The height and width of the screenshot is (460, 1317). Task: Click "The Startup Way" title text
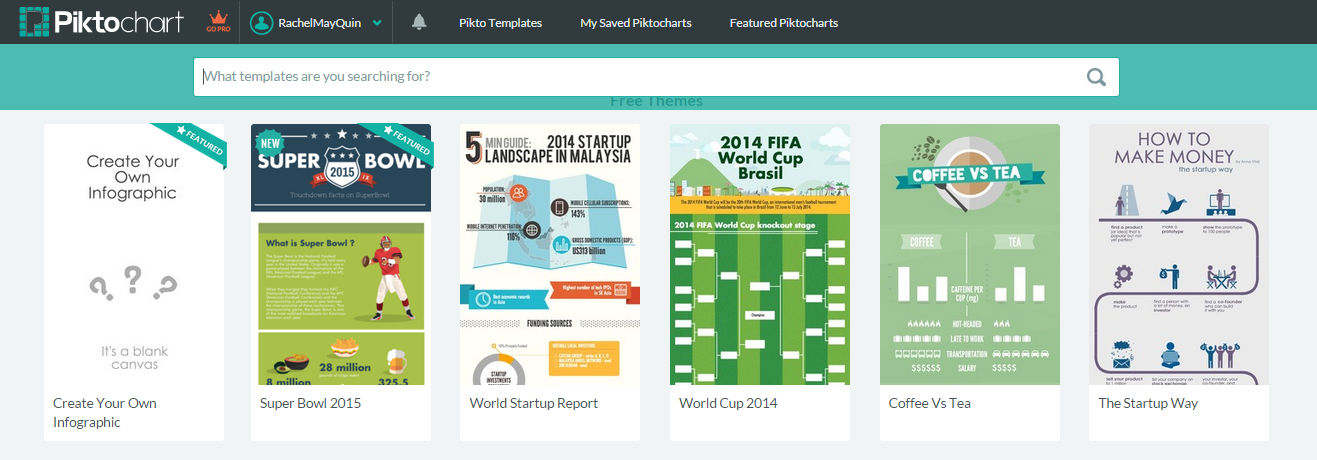coord(1148,403)
